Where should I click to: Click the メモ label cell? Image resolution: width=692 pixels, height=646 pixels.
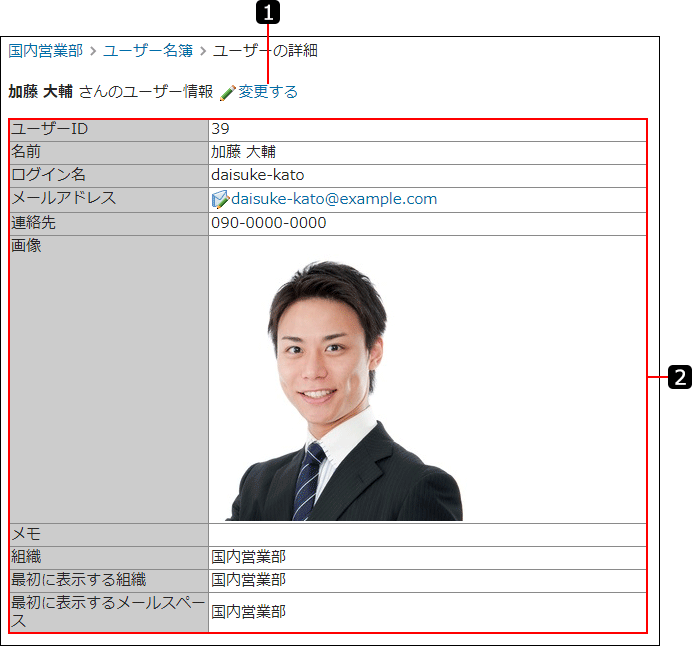[109, 535]
